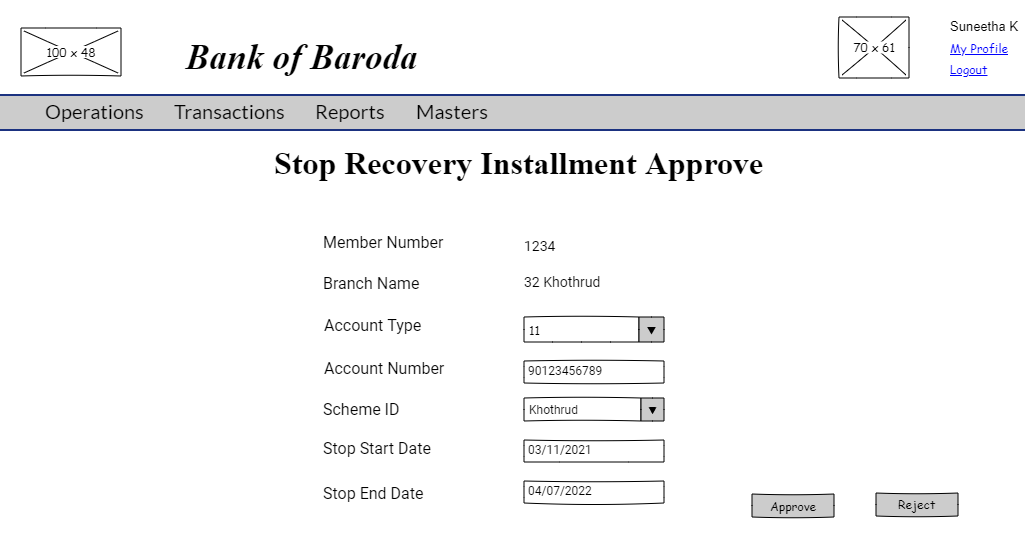Click the 100 × 48 logo placeholder image
Image resolution: width=1025 pixels, height=545 pixels.
(71, 52)
